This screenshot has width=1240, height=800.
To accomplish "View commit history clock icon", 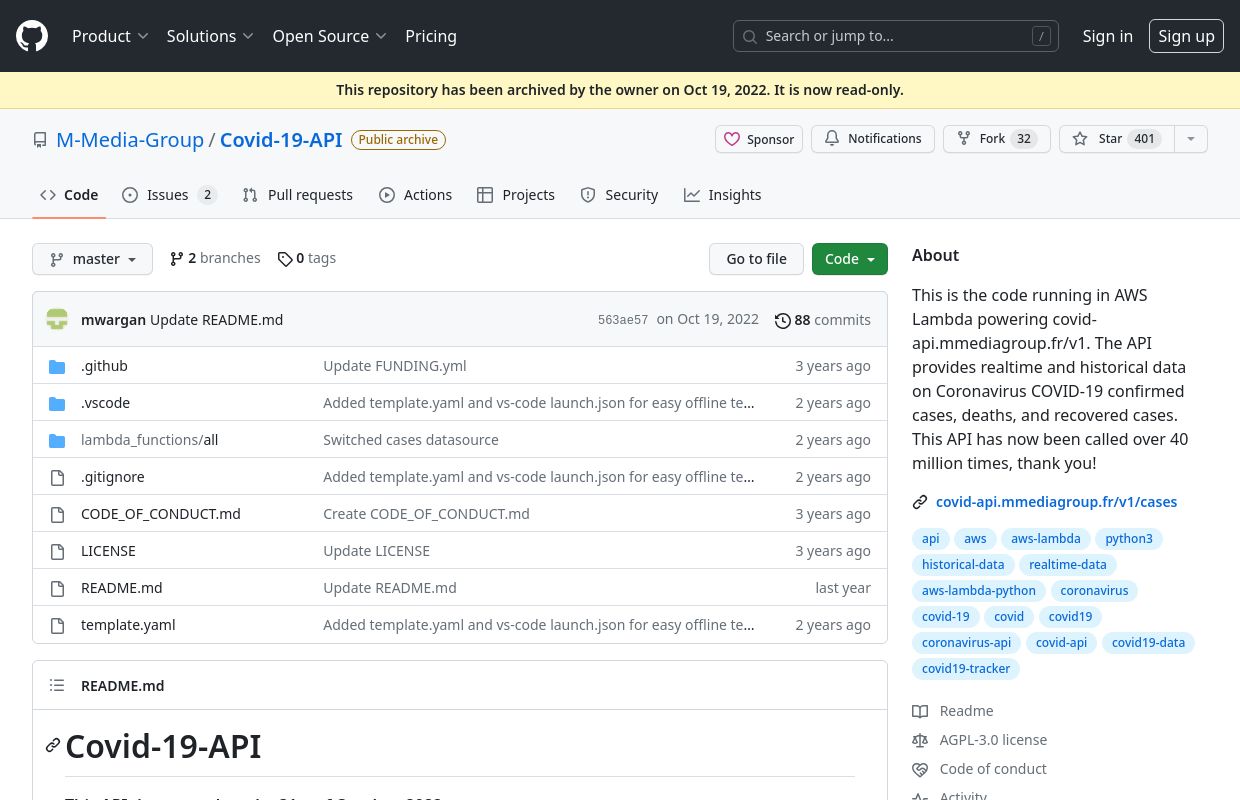I will (x=783, y=320).
